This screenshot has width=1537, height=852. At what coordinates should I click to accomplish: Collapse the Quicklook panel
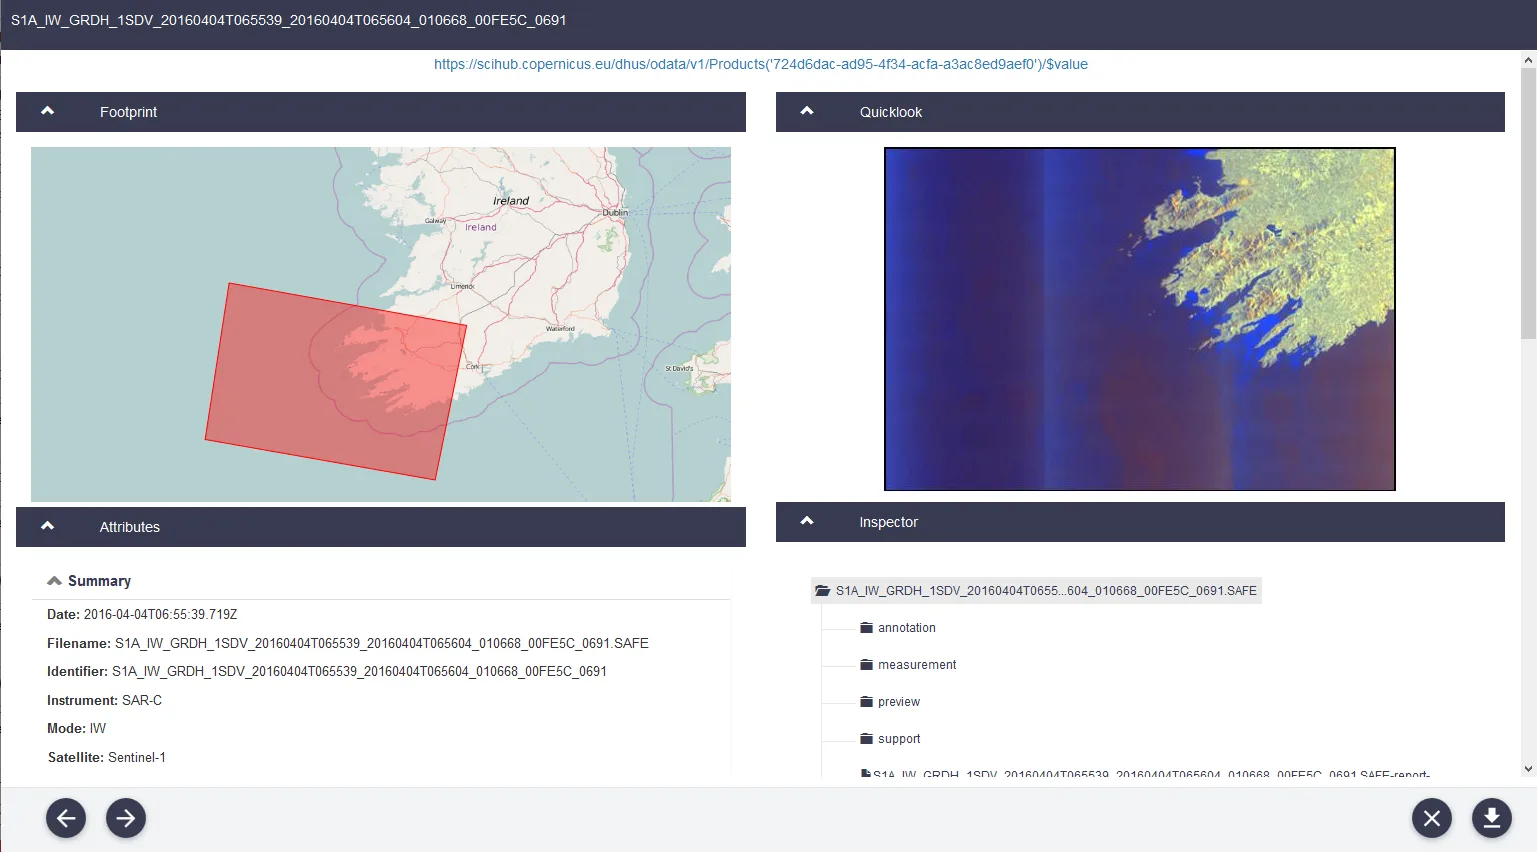click(807, 111)
